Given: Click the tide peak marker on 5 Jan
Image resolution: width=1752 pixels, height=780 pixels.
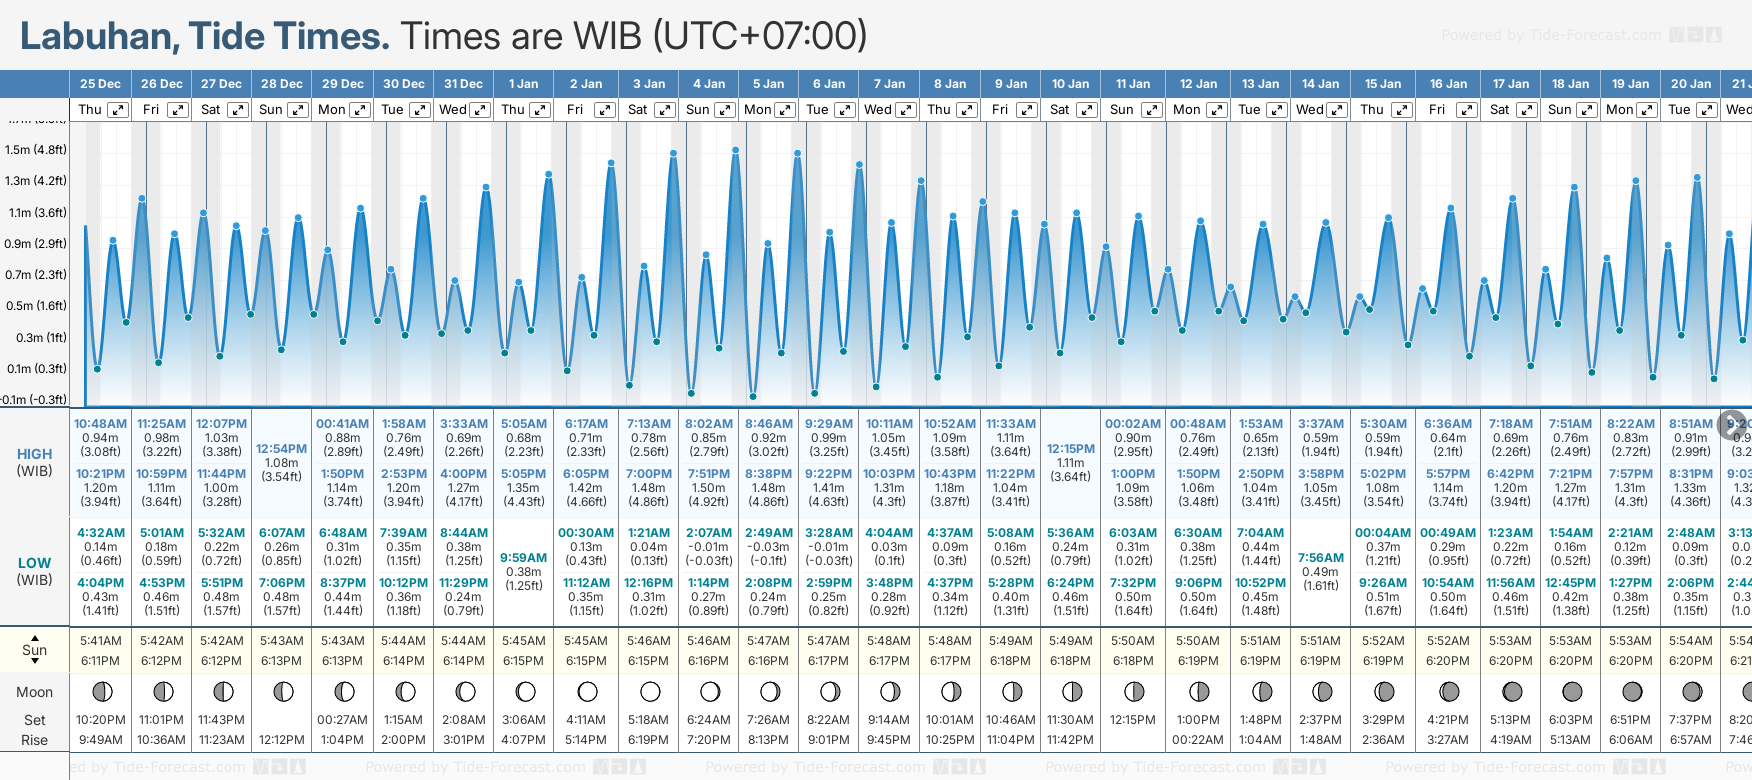Looking at the screenshot, I should [x=797, y=153].
